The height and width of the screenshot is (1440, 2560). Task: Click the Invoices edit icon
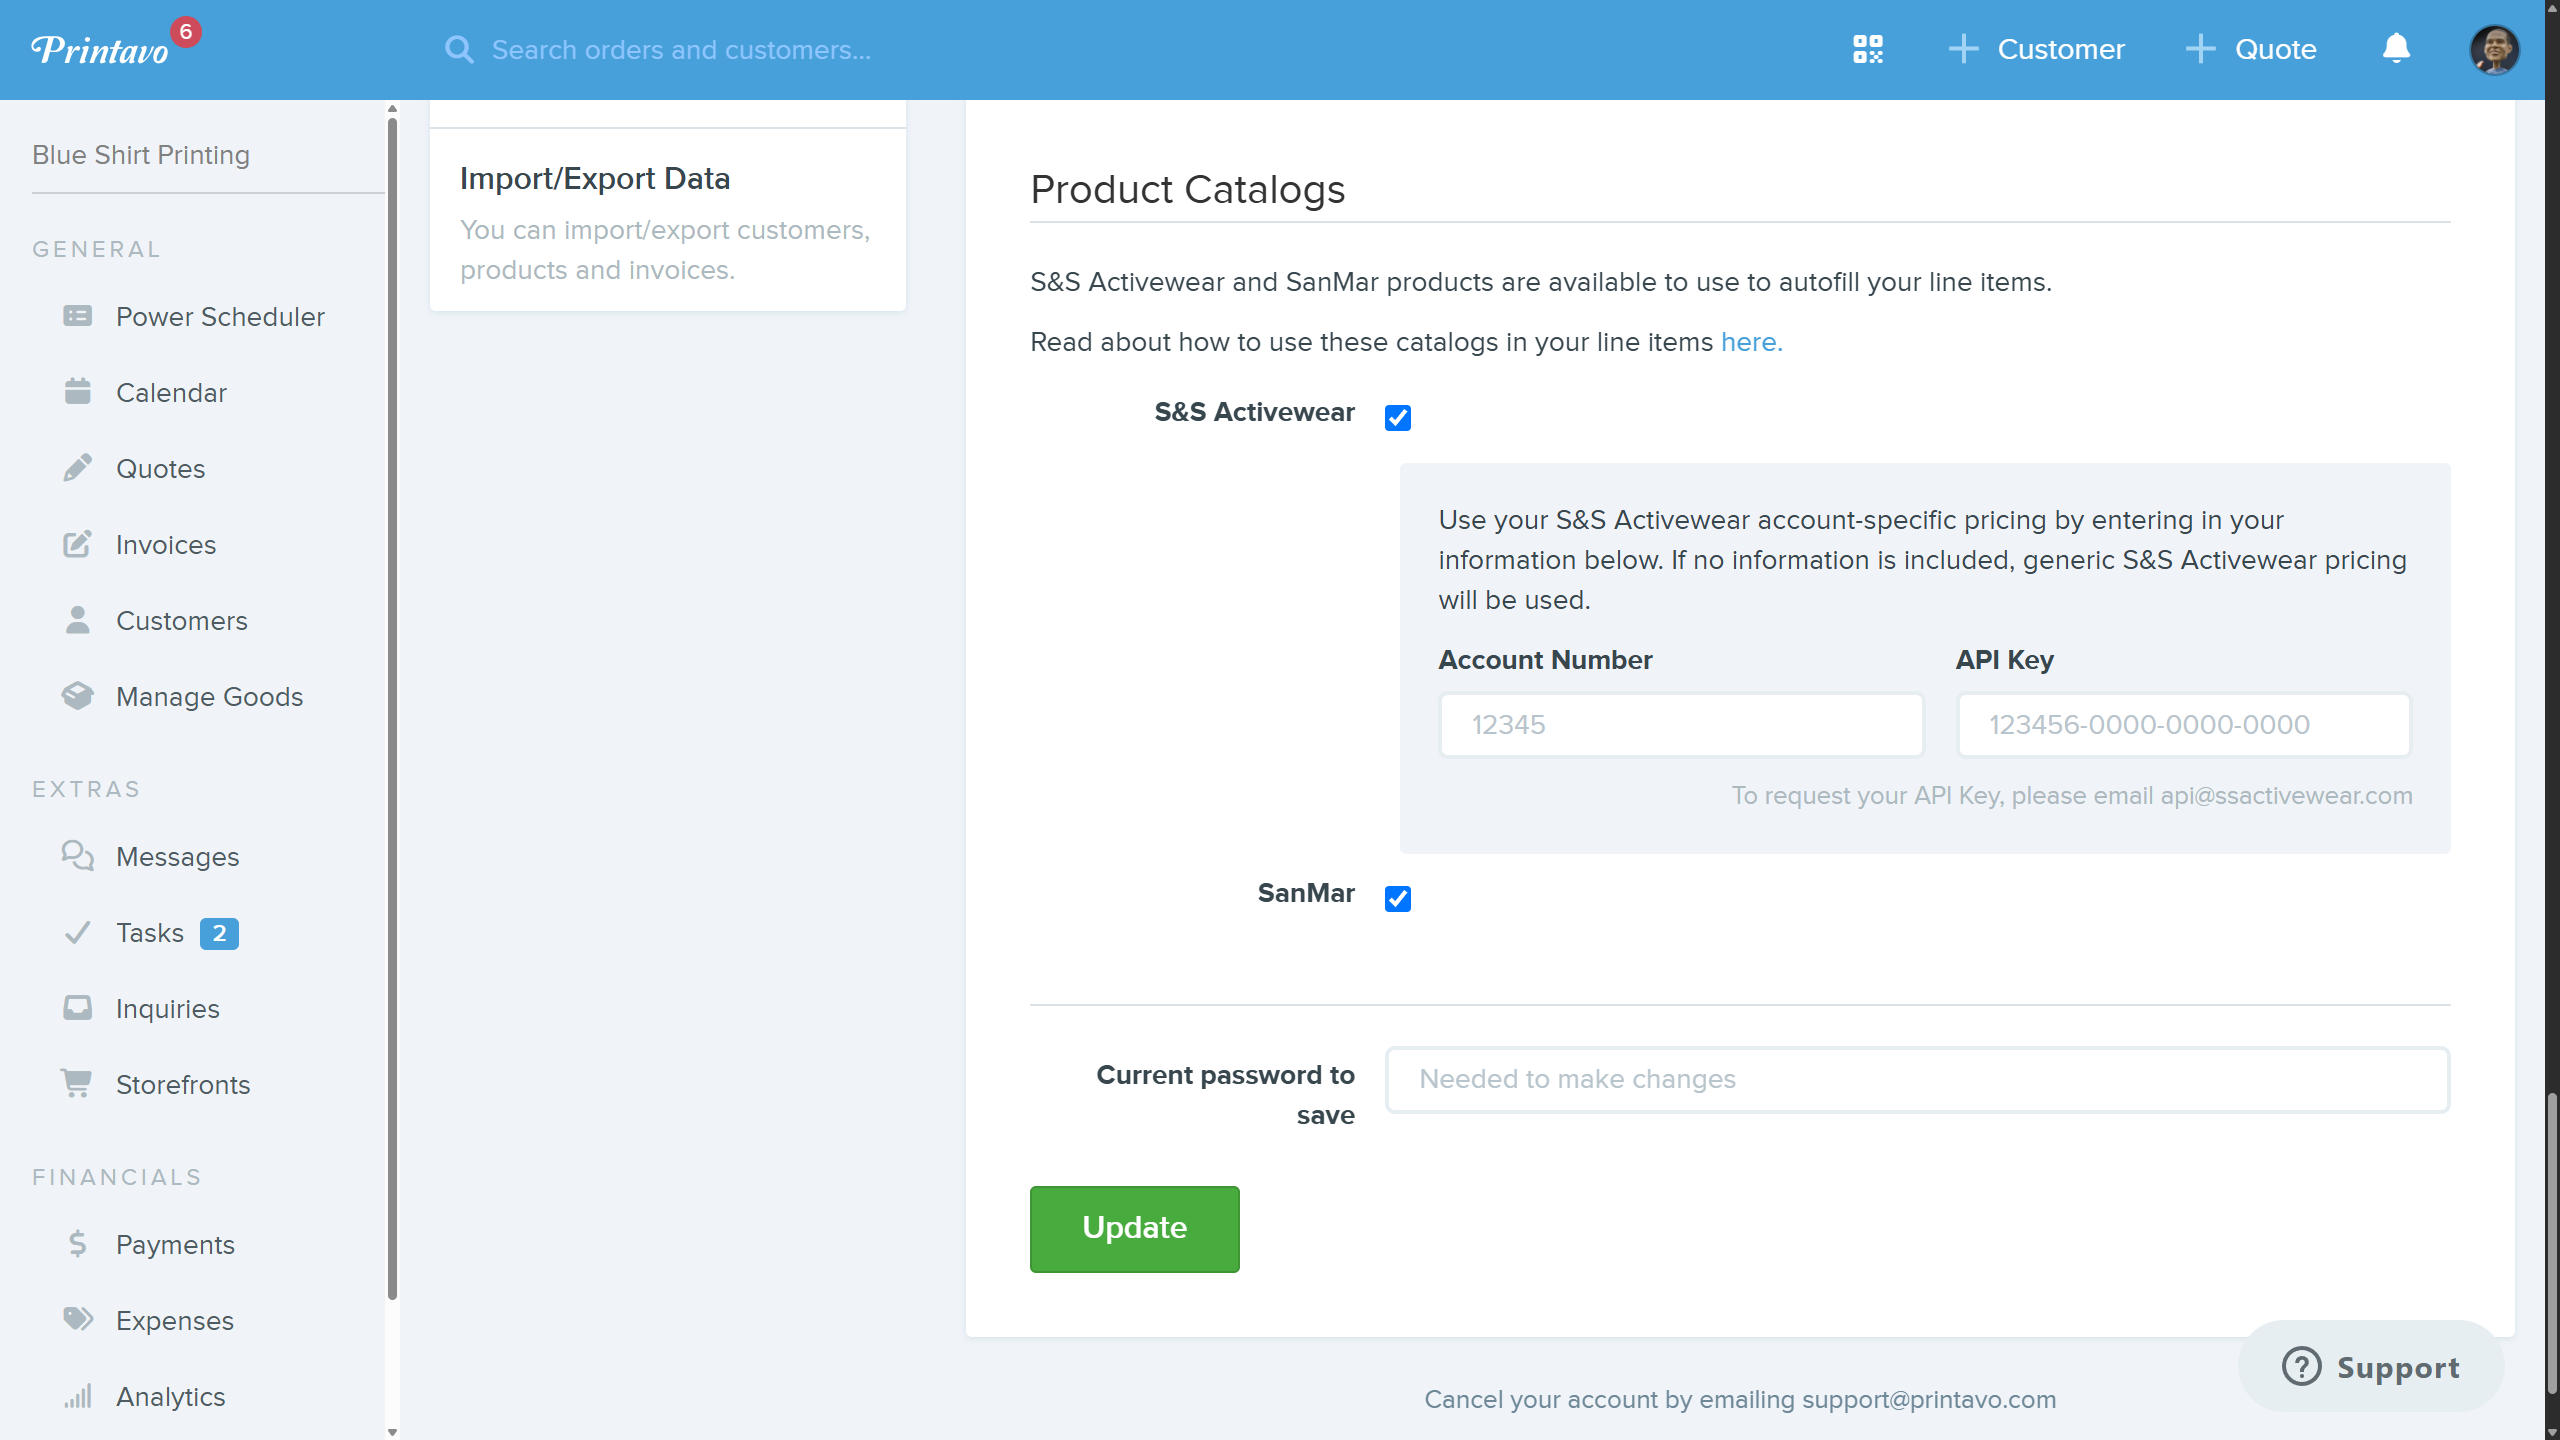point(77,544)
